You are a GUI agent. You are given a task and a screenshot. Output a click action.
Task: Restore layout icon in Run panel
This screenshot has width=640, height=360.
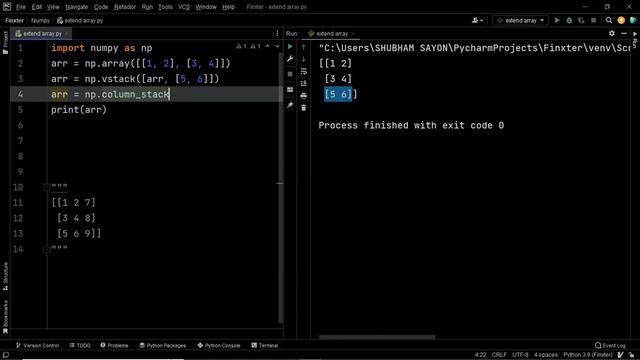click(x=290, y=89)
